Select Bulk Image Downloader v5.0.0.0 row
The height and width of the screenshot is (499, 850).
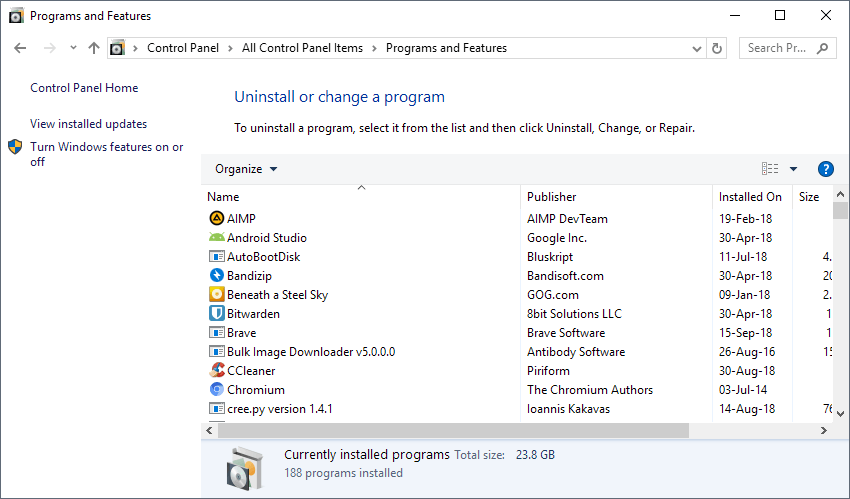pyautogui.click(x=519, y=351)
